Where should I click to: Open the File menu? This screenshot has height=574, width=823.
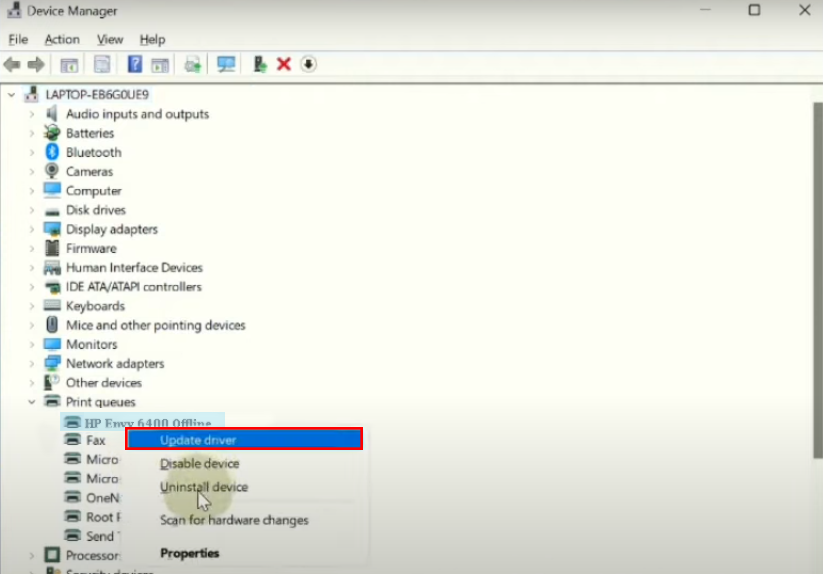(x=18, y=39)
